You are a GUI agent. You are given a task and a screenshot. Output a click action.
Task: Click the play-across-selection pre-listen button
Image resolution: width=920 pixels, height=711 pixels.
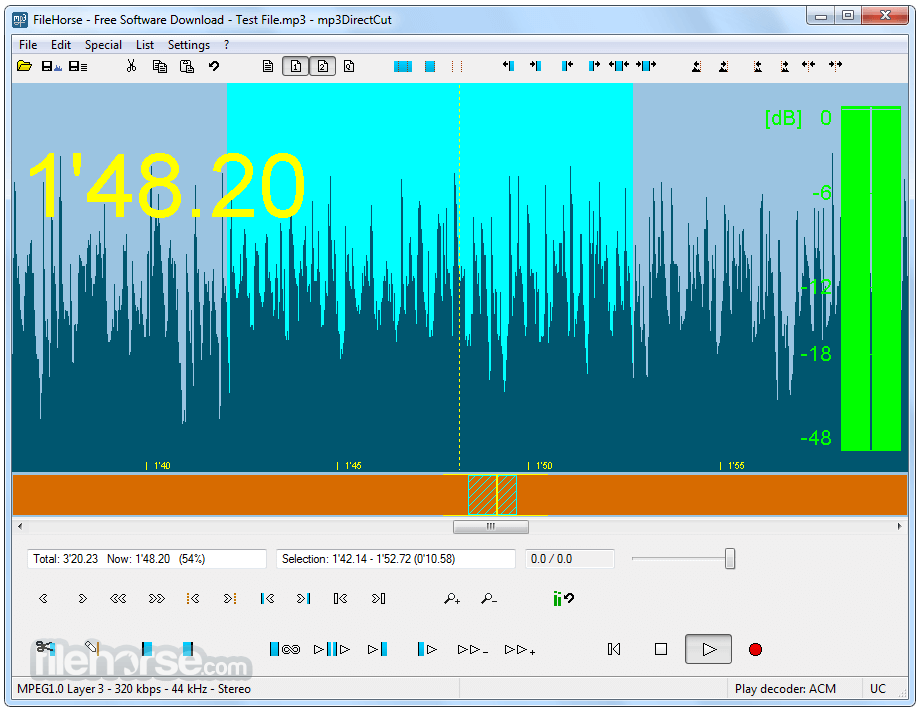(332, 649)
